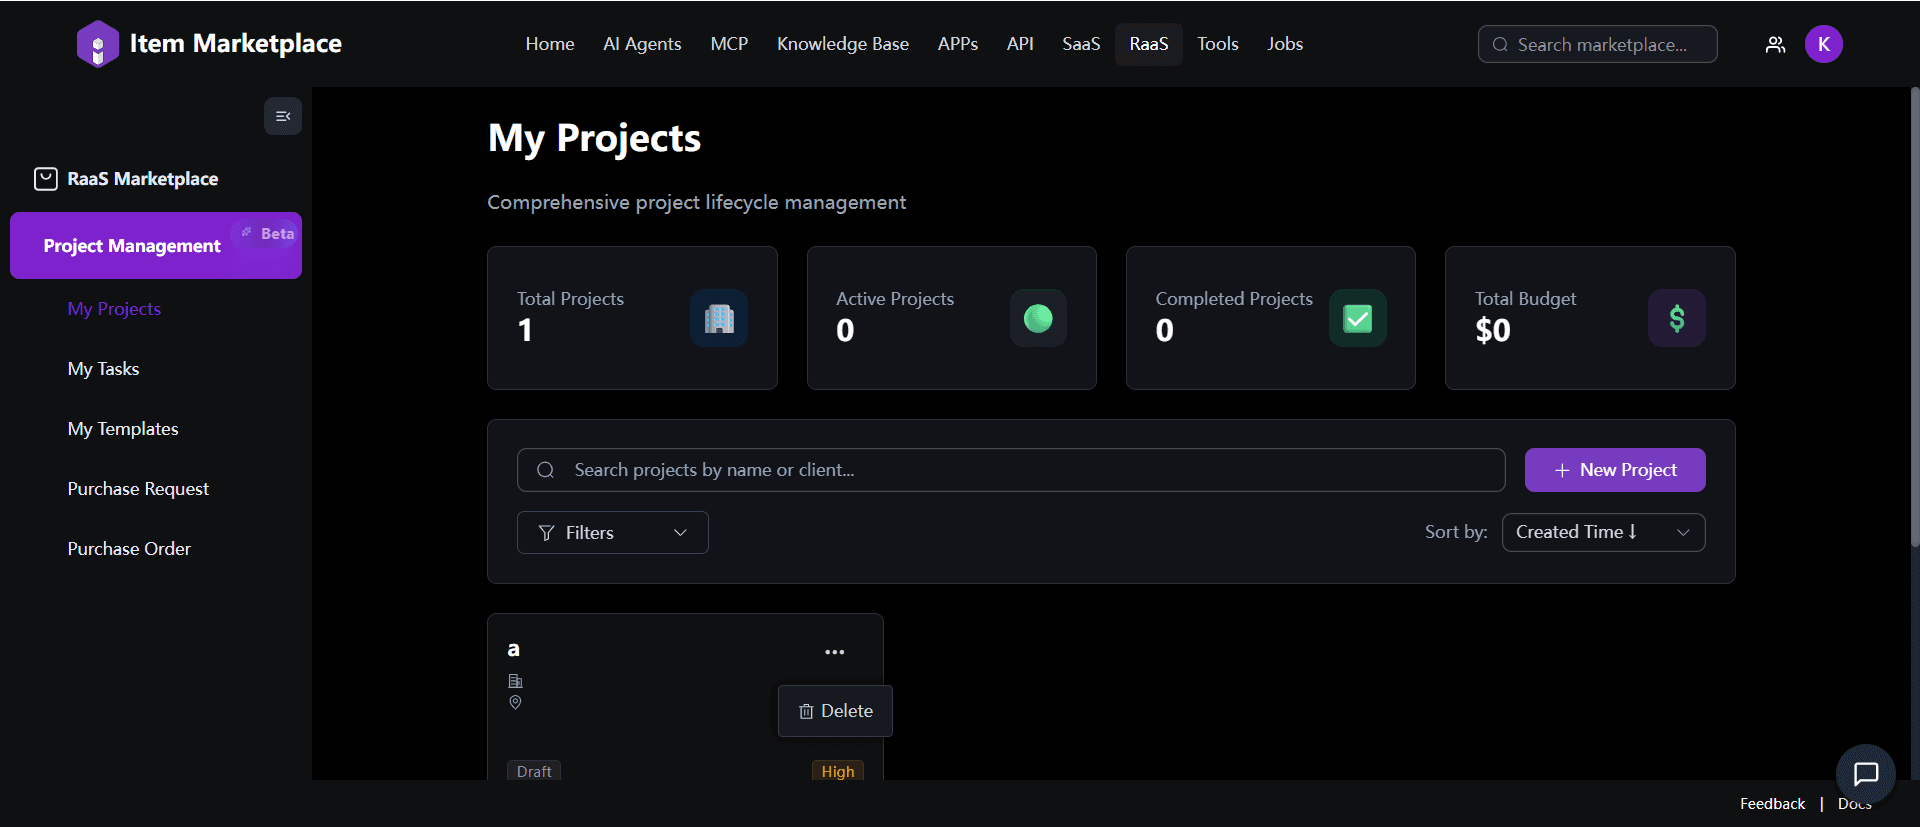The height and width of the screenshot is (827, 1920).
Task: Open the API nav item
Action: (x=1020, y=44)
